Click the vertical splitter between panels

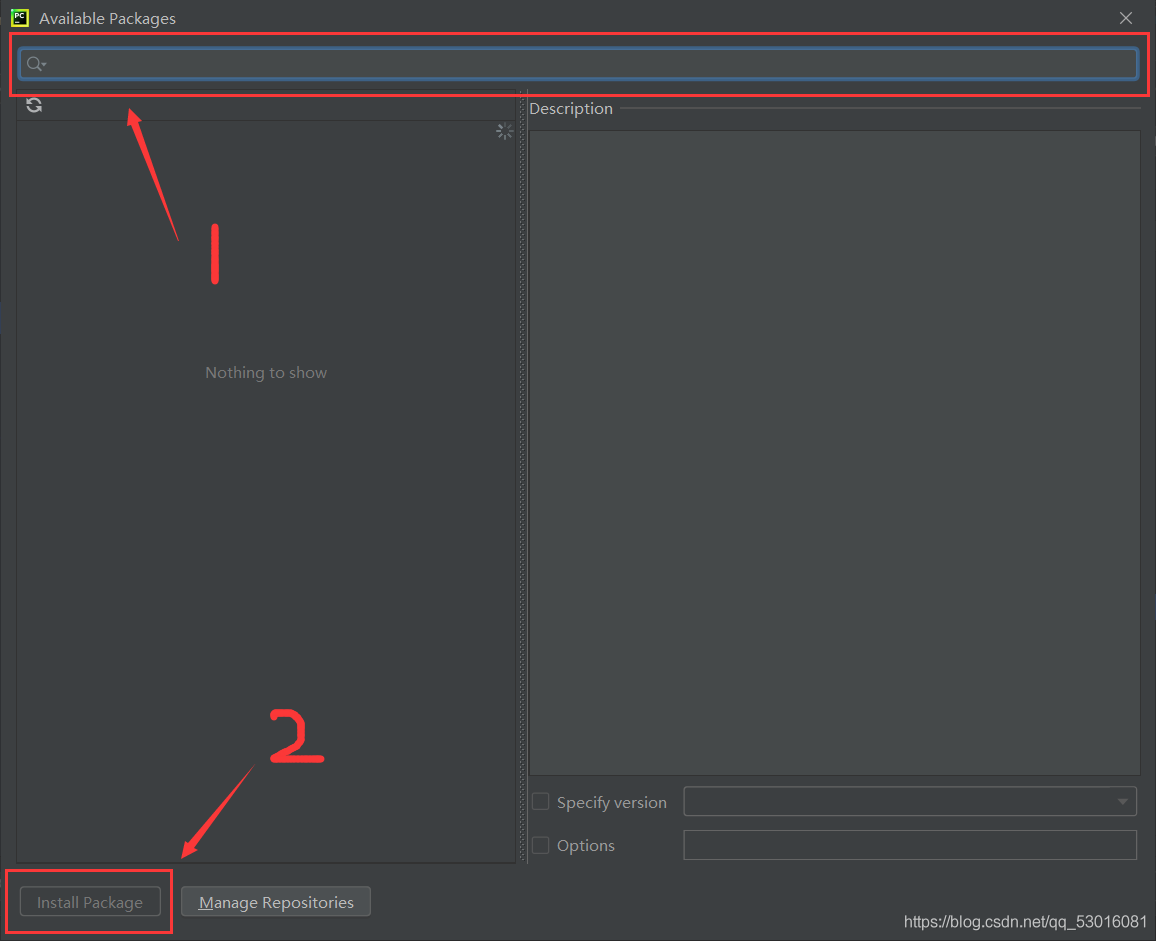pyautogui.click(x=521, y=480)
